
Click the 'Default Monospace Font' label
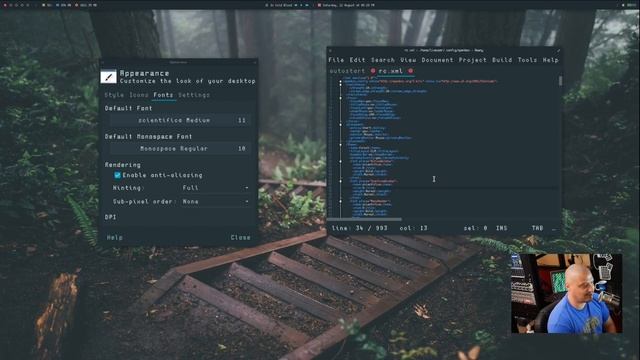tap(149, 136)
